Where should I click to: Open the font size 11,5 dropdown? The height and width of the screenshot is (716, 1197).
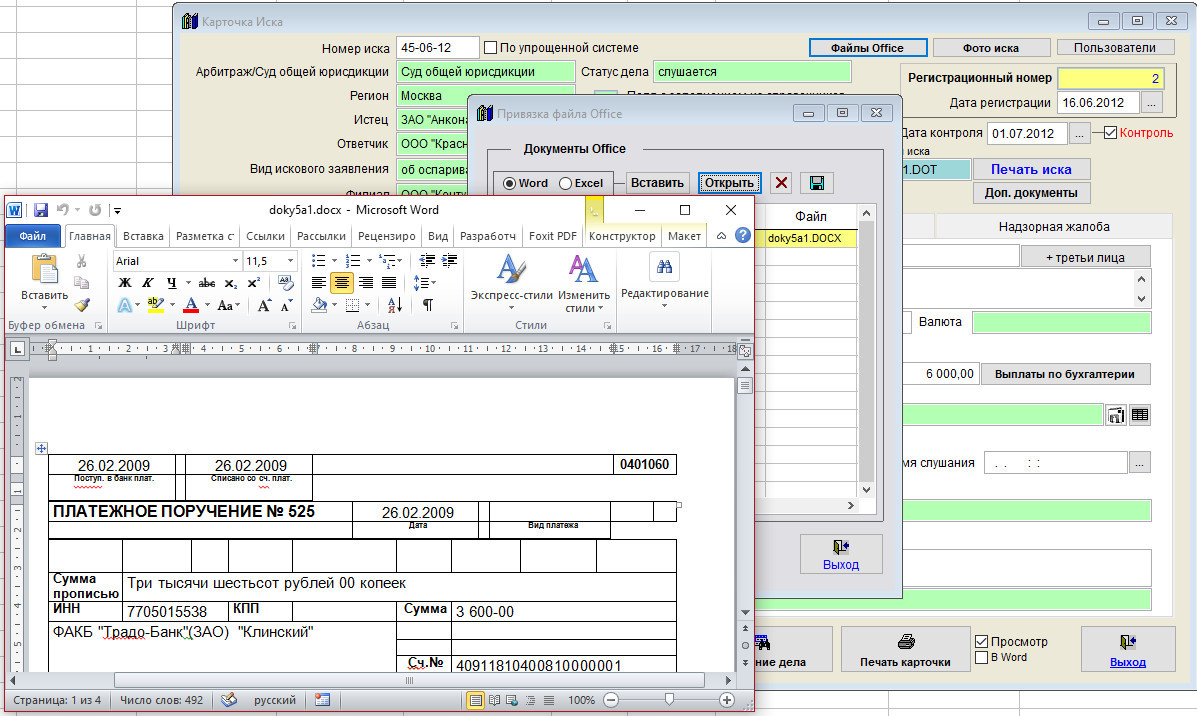pyautogui.click(x=291, y=261)
